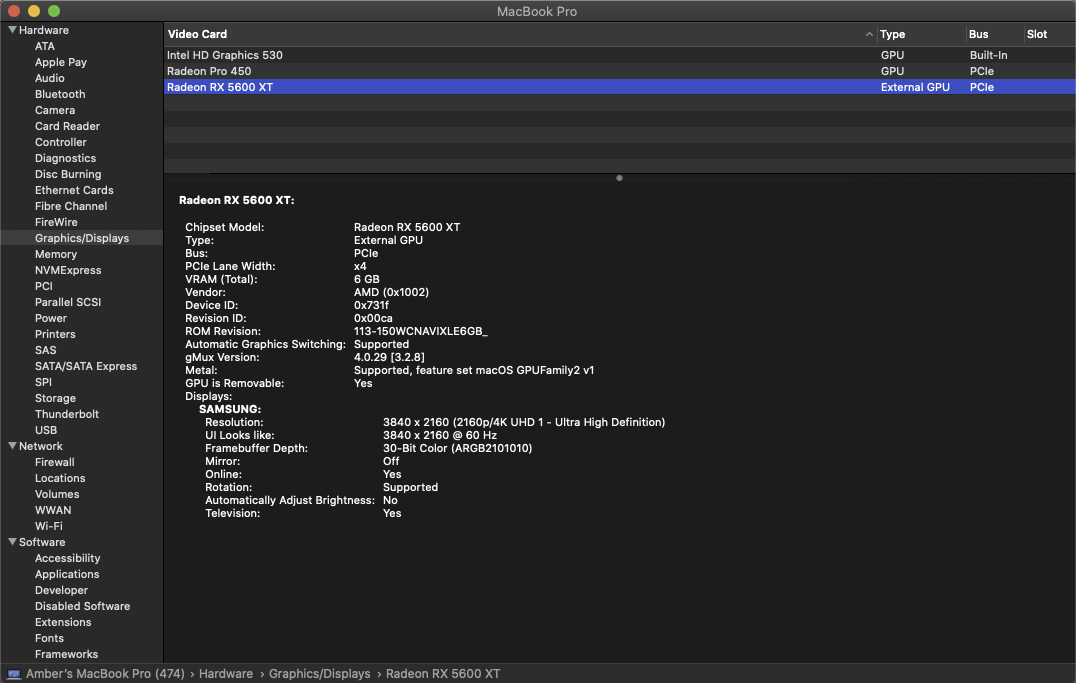
Task: Select Bluetooth in the Hardware list
Action: 60,94
